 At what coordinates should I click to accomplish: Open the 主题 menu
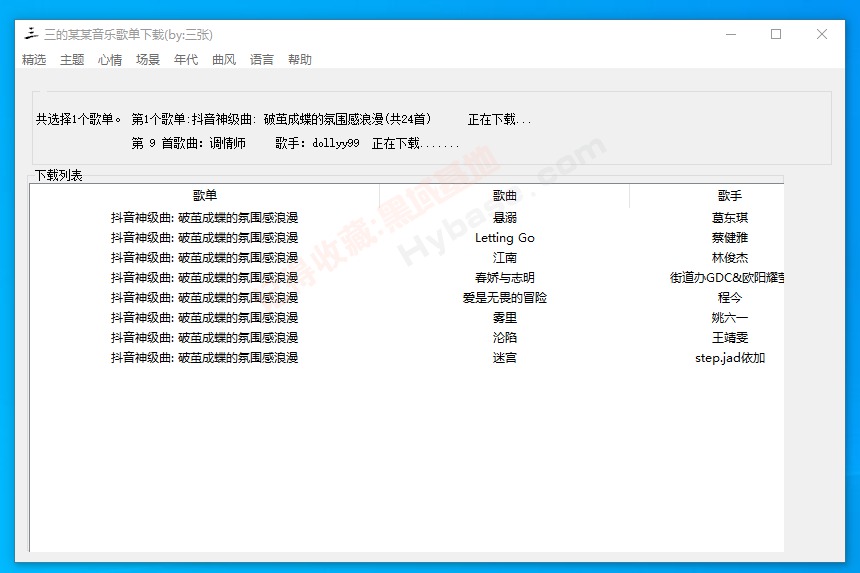coord(72,59)
